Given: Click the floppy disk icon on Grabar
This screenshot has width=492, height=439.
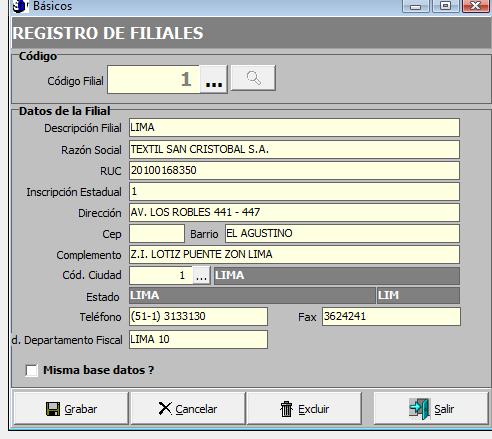Looking at the screenshot, I should [53, 409].
